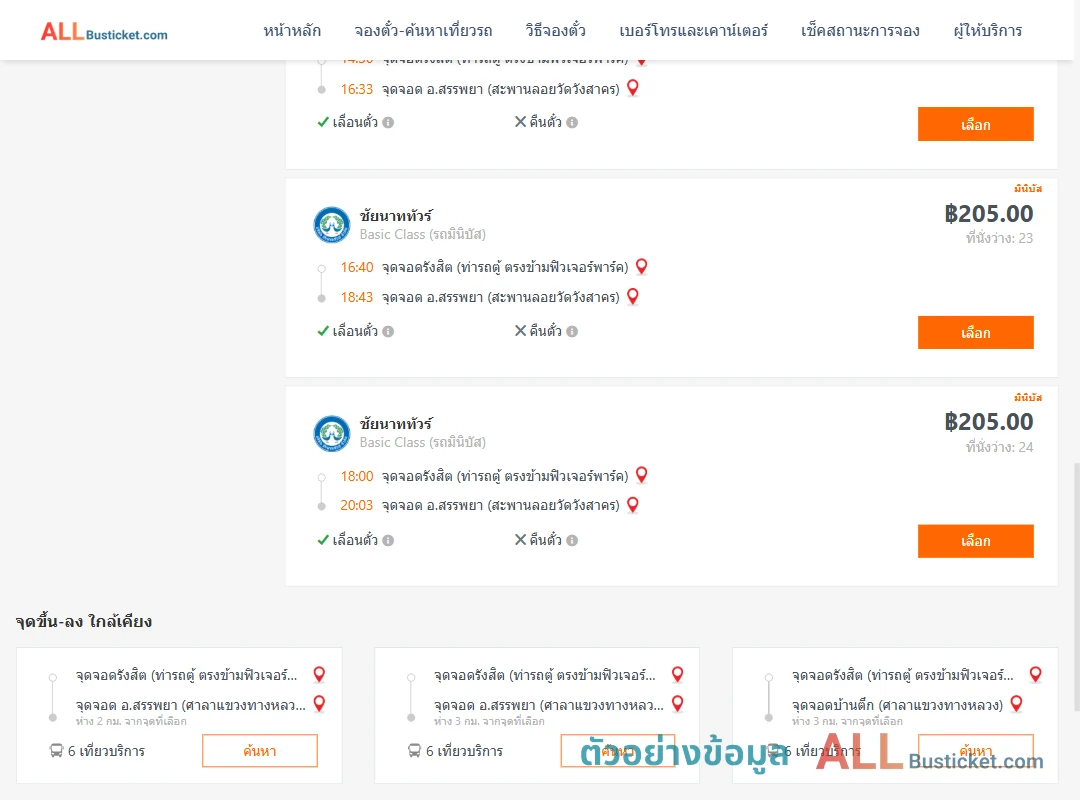Click 16:40 departure time text
Screen dimensions: 1080x800
(357, 267)
